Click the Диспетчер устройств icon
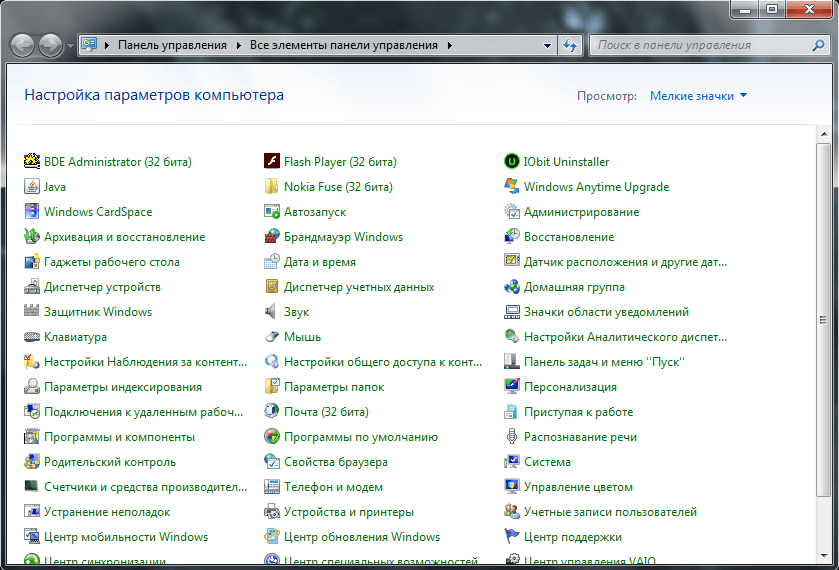839x570 pixels. tap(32, 287)
